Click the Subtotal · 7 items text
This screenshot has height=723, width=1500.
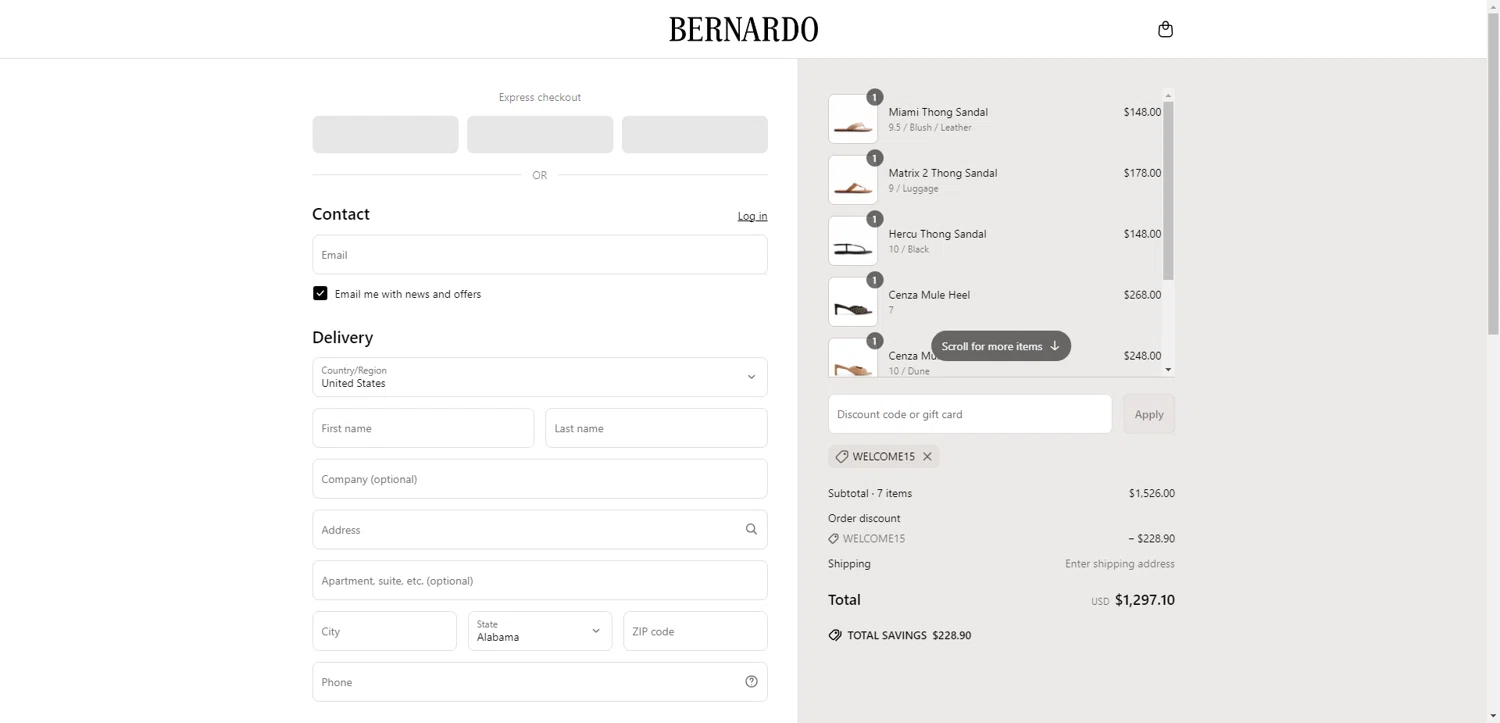tap(870, 493)
